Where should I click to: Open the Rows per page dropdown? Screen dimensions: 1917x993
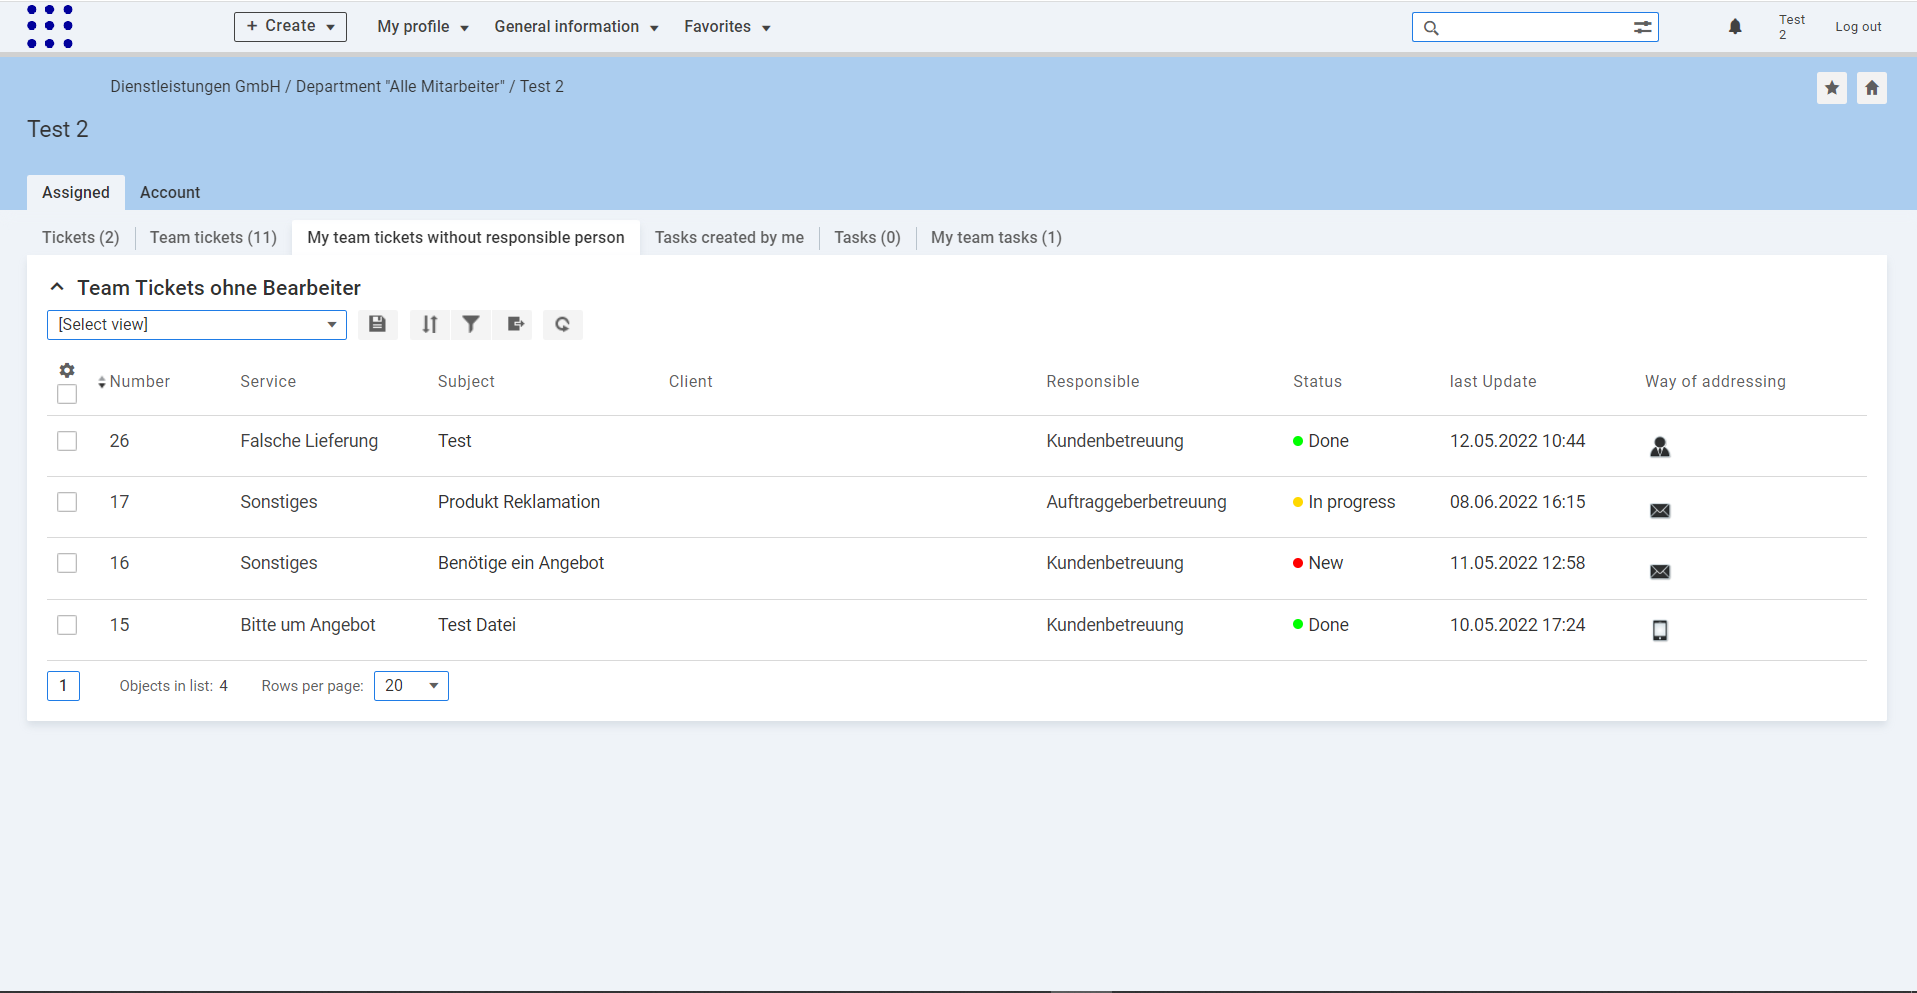pos(410,686)
